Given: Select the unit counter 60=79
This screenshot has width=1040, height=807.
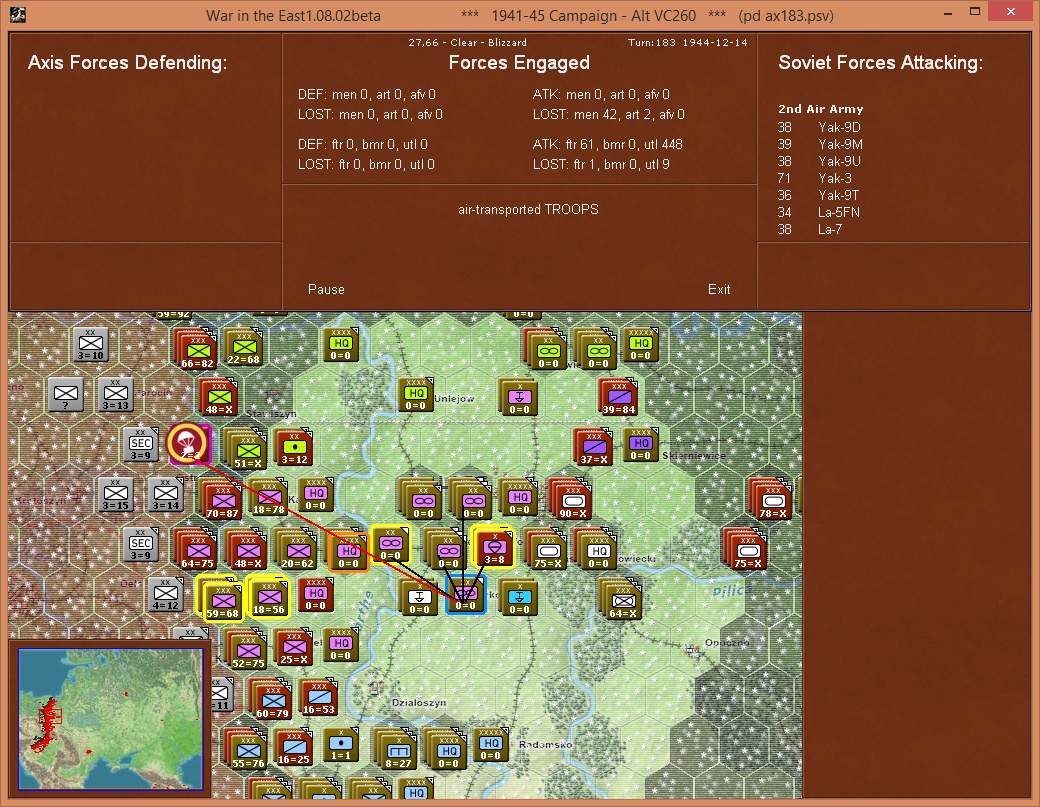Looking at the screenshot, I should point(272,701).
